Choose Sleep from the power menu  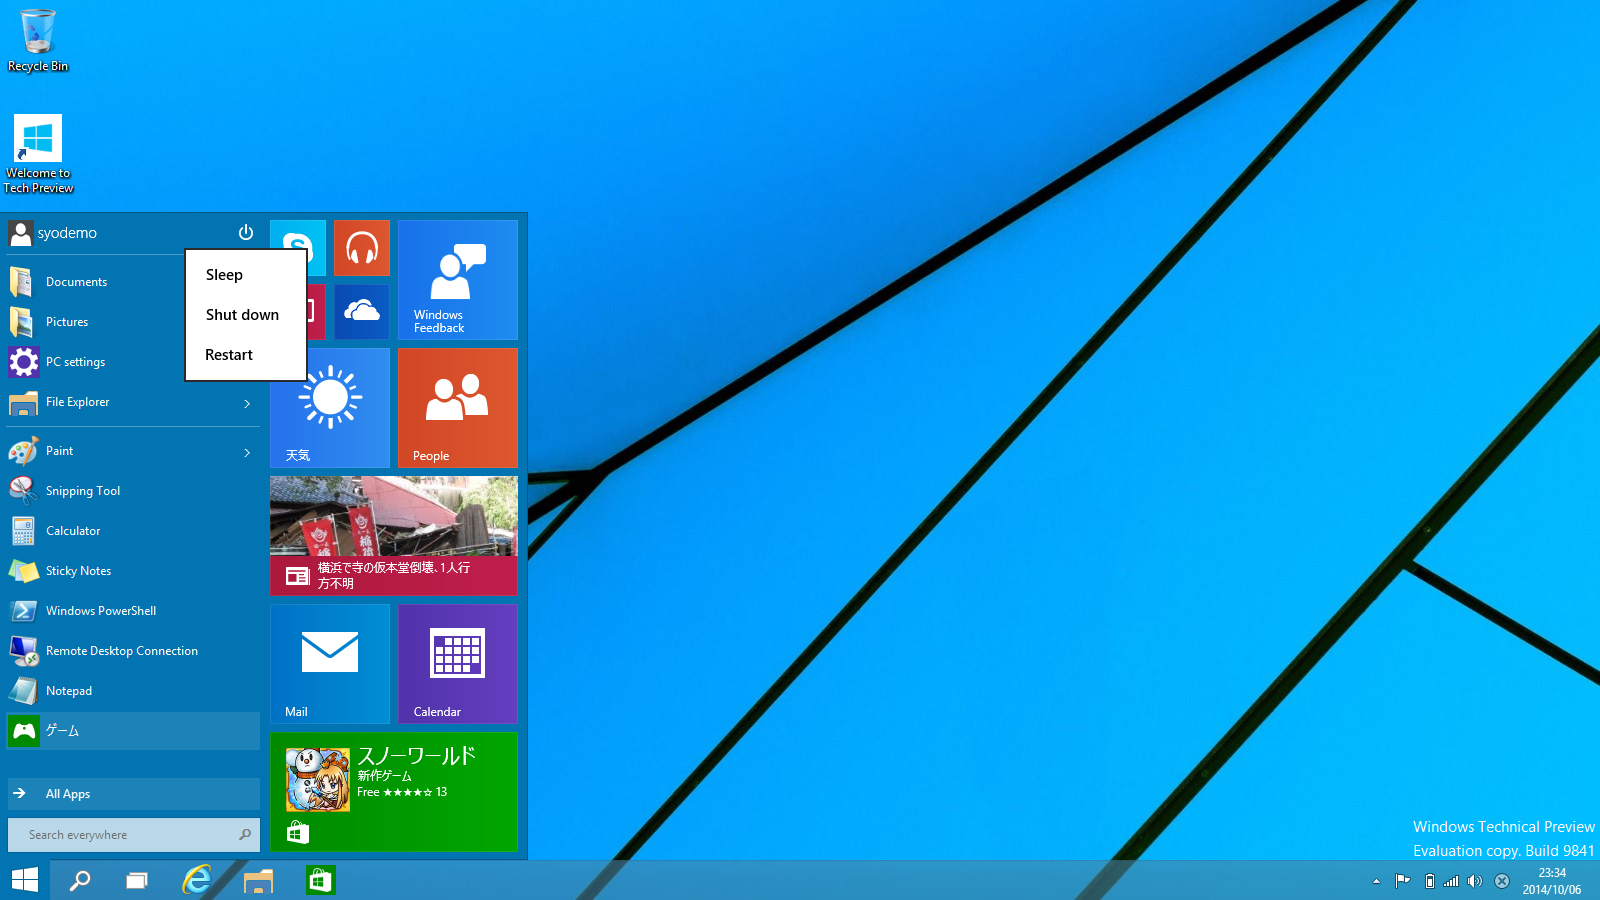click(245, 275)
